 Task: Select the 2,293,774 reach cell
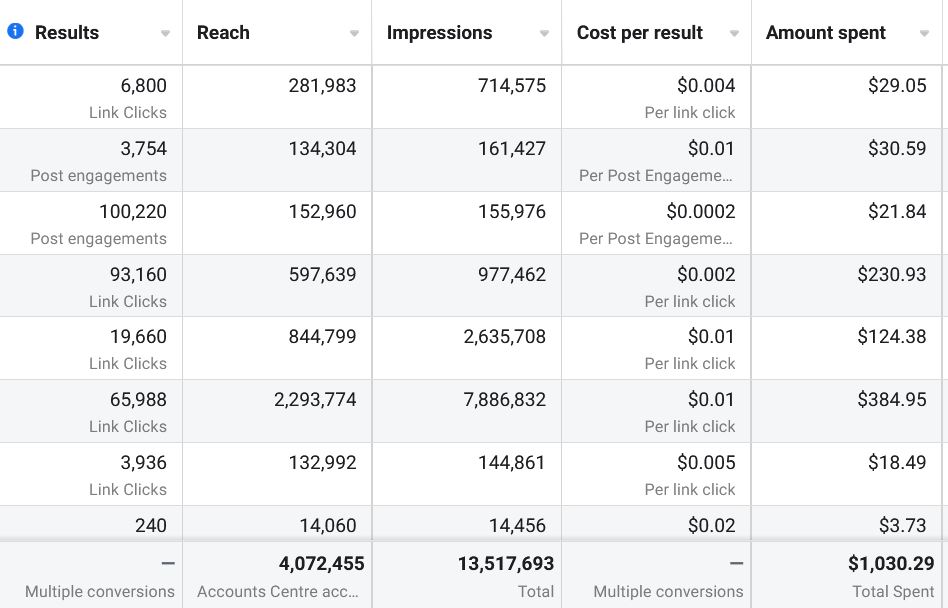tap(315, 400)
